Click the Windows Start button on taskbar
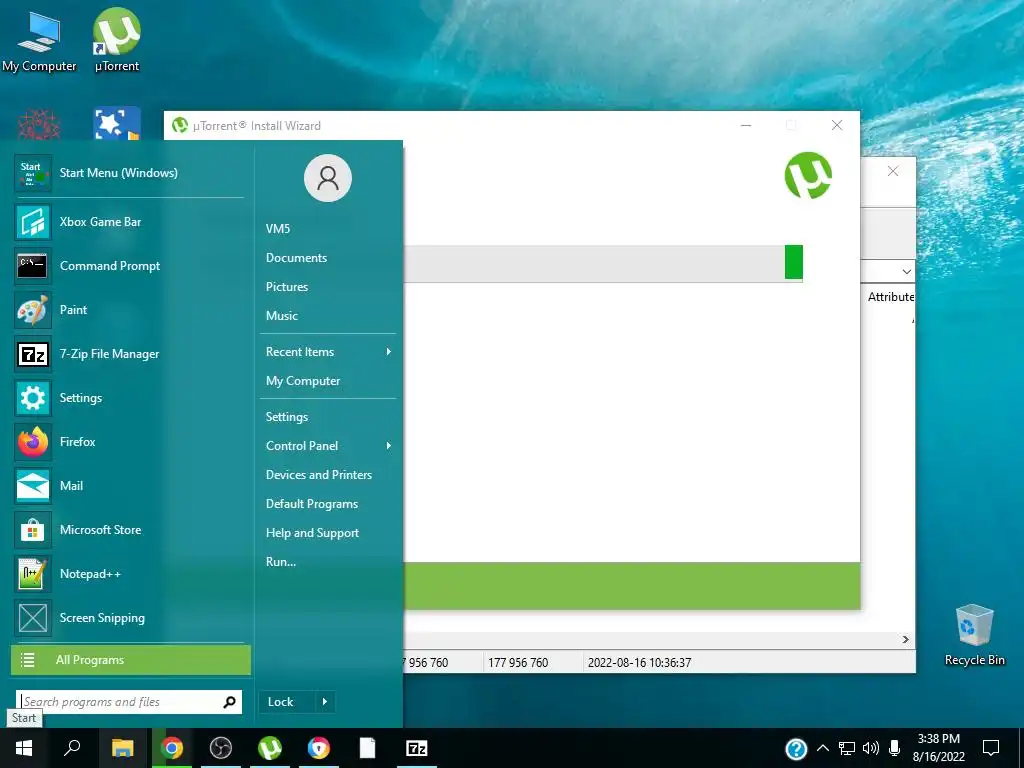 (24, 748)
